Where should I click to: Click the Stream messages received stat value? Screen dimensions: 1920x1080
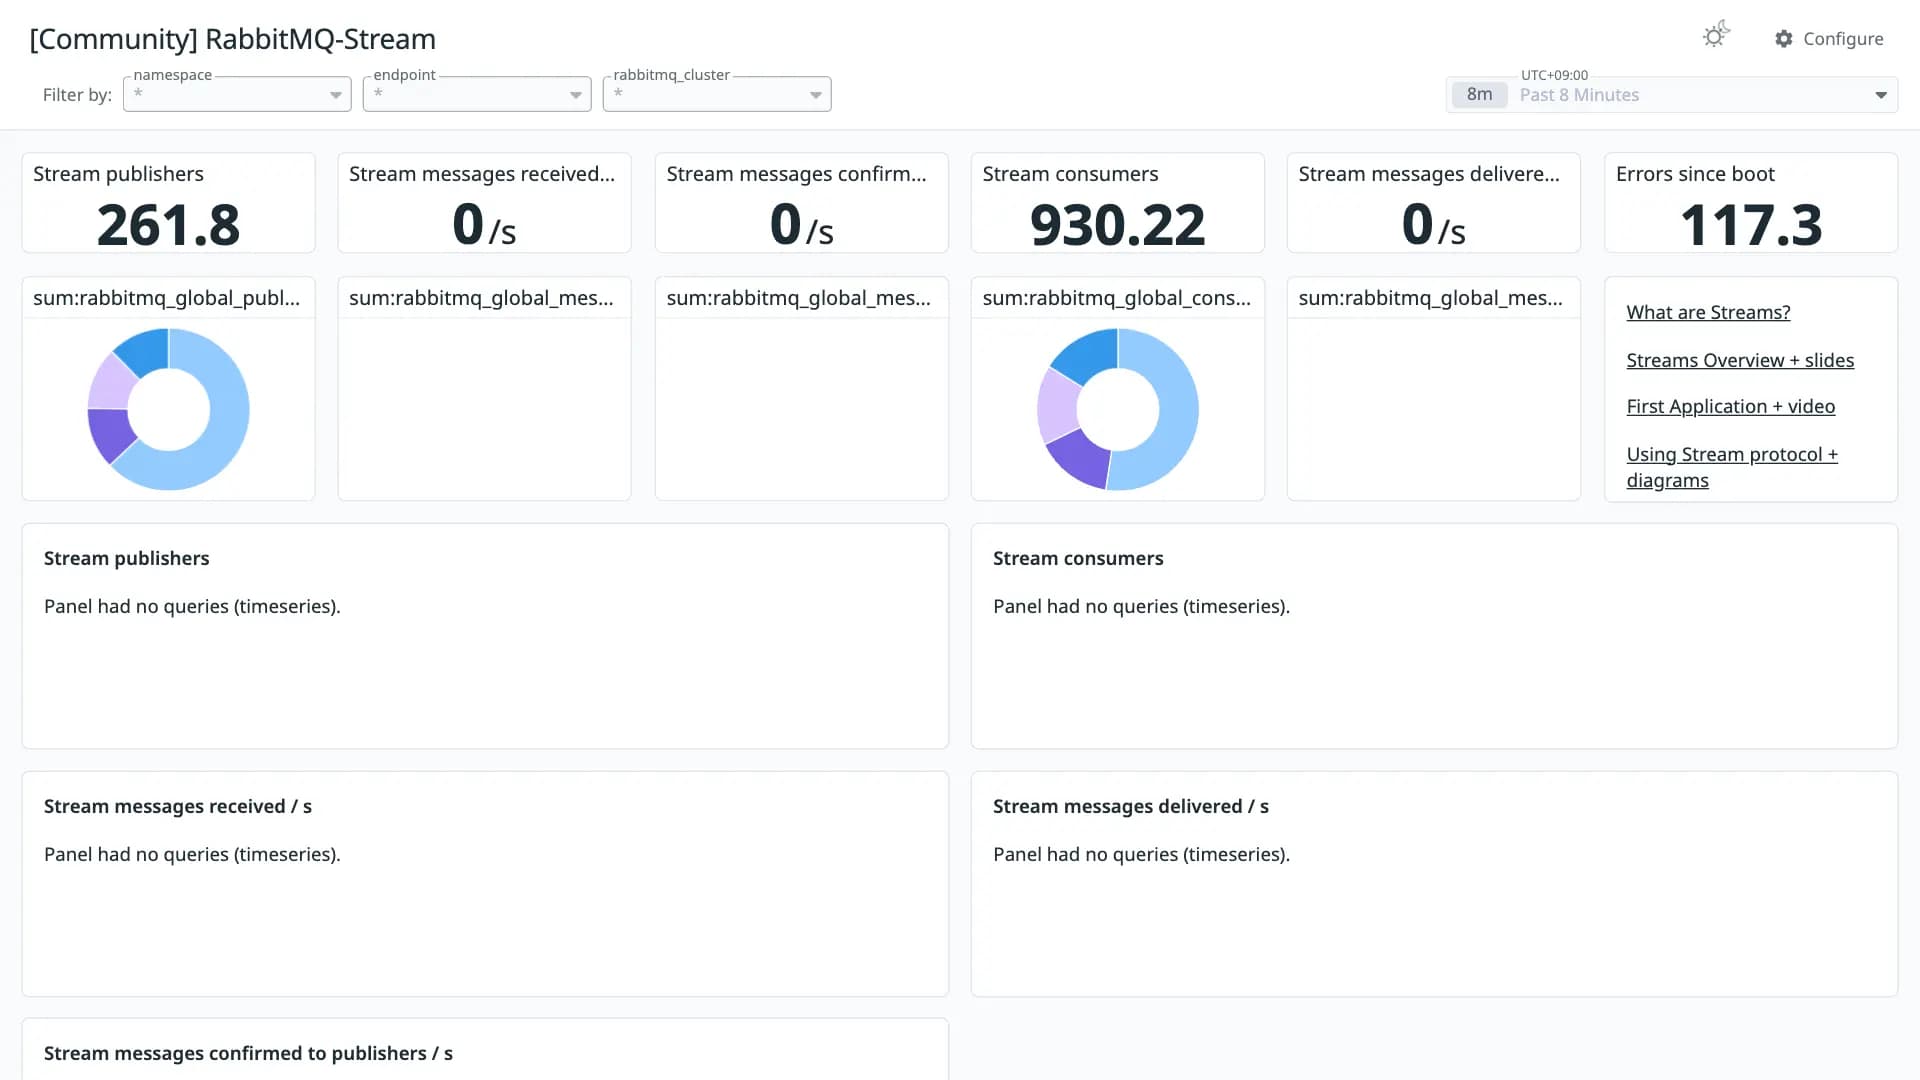[x=484, y=225]
